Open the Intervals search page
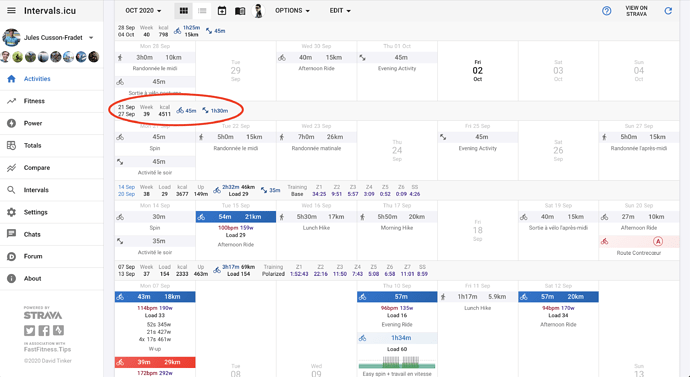690x377 pixels. tap(51, 190)
